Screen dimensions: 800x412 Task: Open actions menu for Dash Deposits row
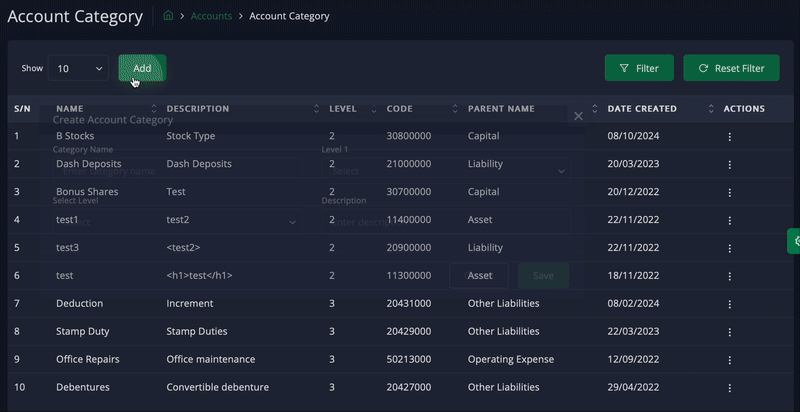pos(729,164)
